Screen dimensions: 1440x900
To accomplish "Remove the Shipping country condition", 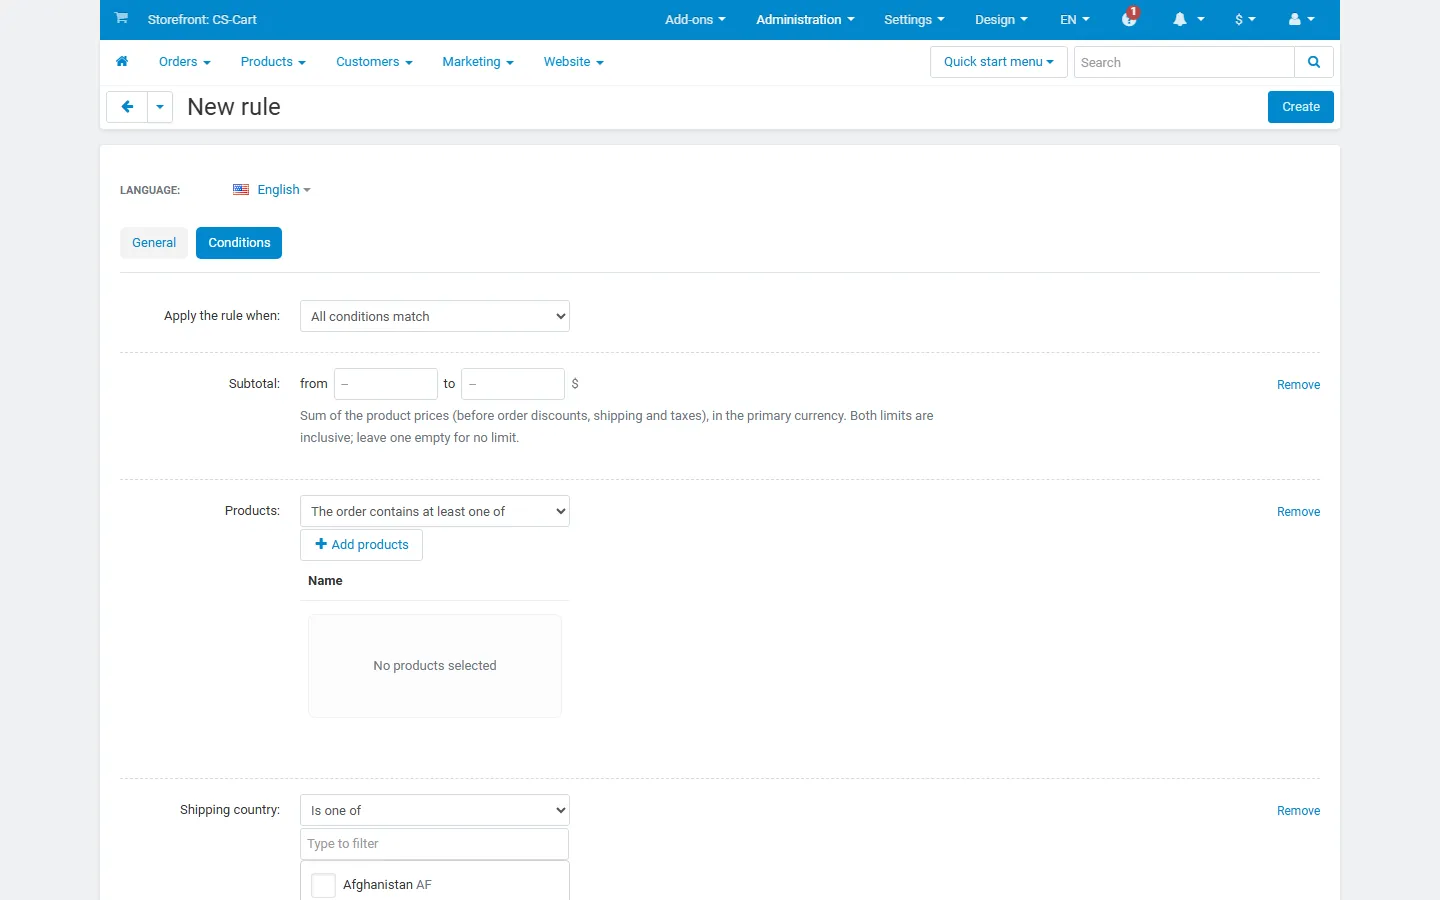I will click(x=1298, y=811).
